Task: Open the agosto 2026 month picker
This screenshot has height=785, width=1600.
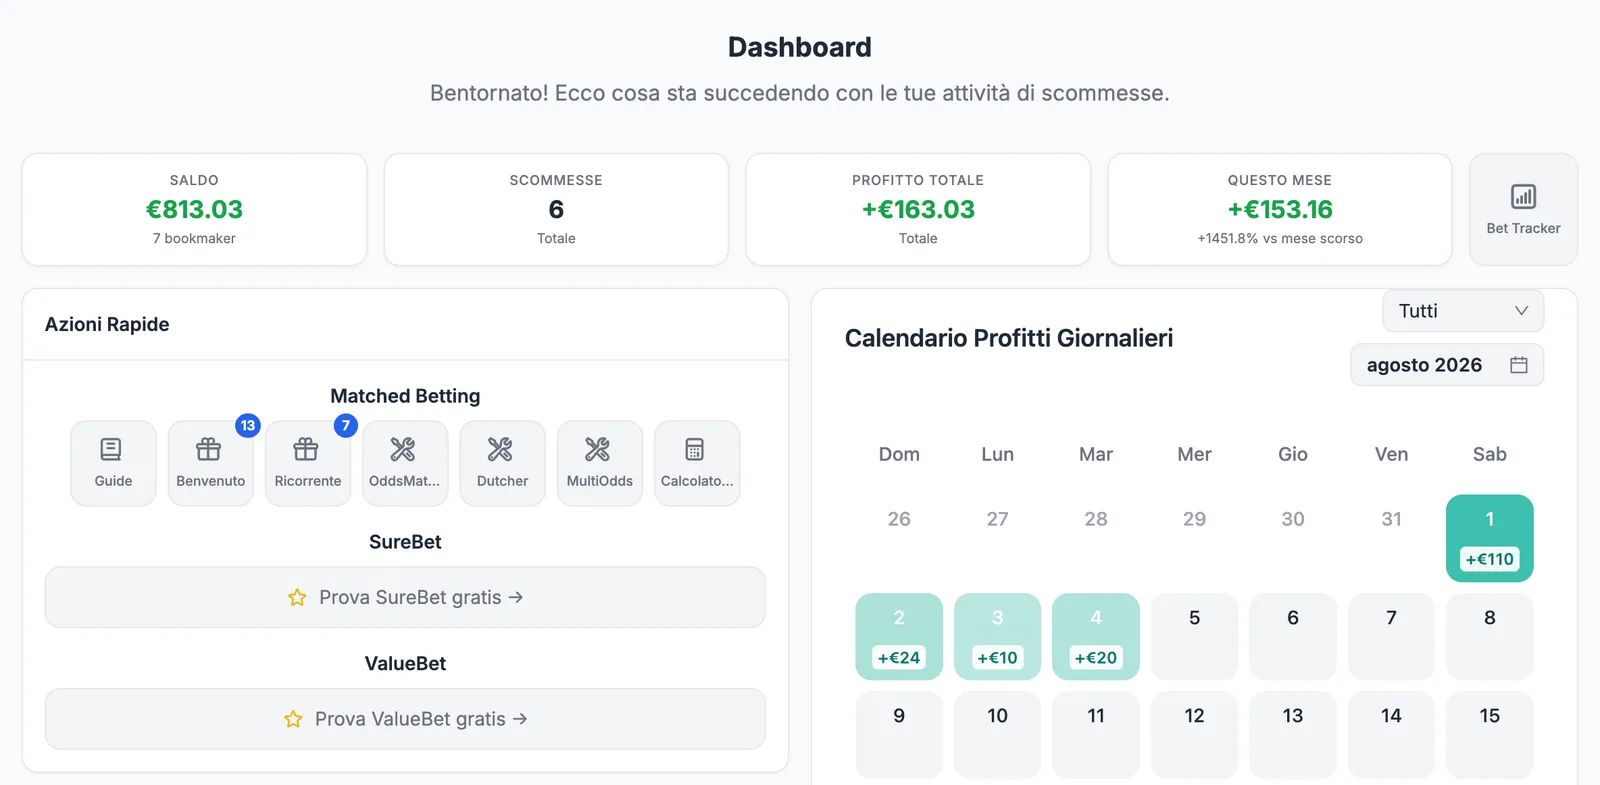Action: (x=1447, y=365)
